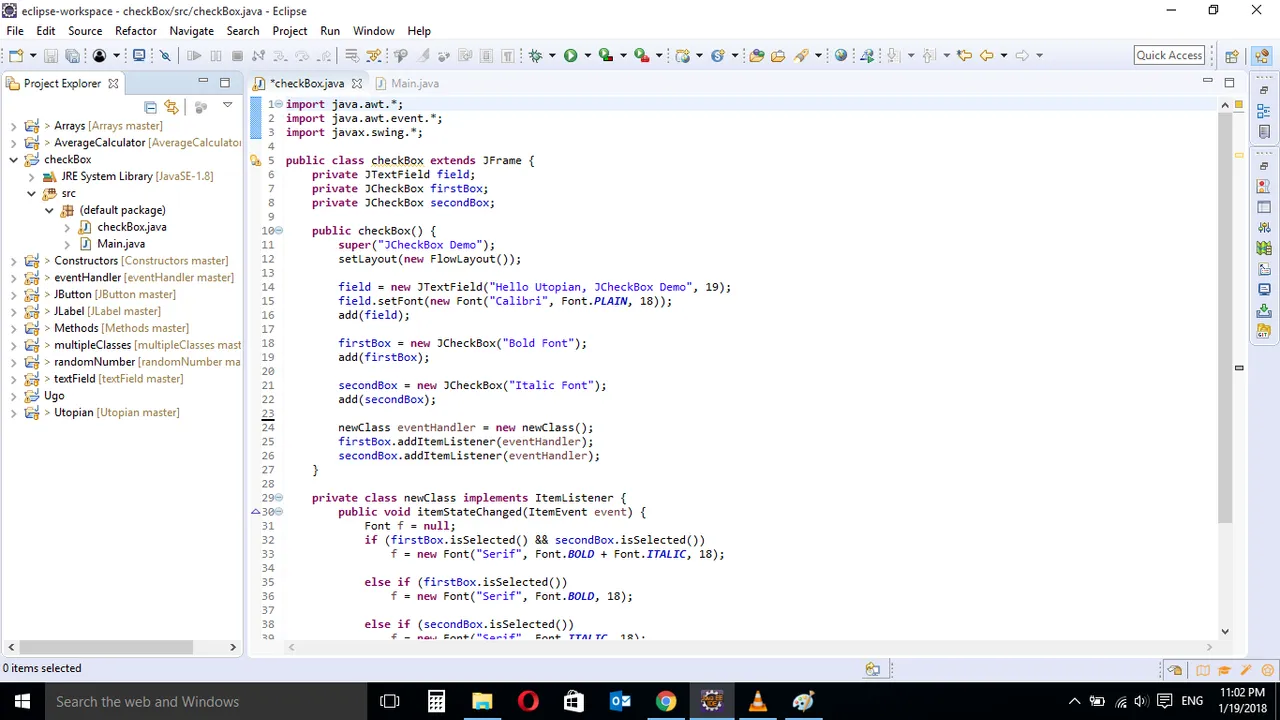This screenshot has height=720, width=1280.
Task: Click the Search flashlight toolbar icon
Action: [x=801, y=56]
